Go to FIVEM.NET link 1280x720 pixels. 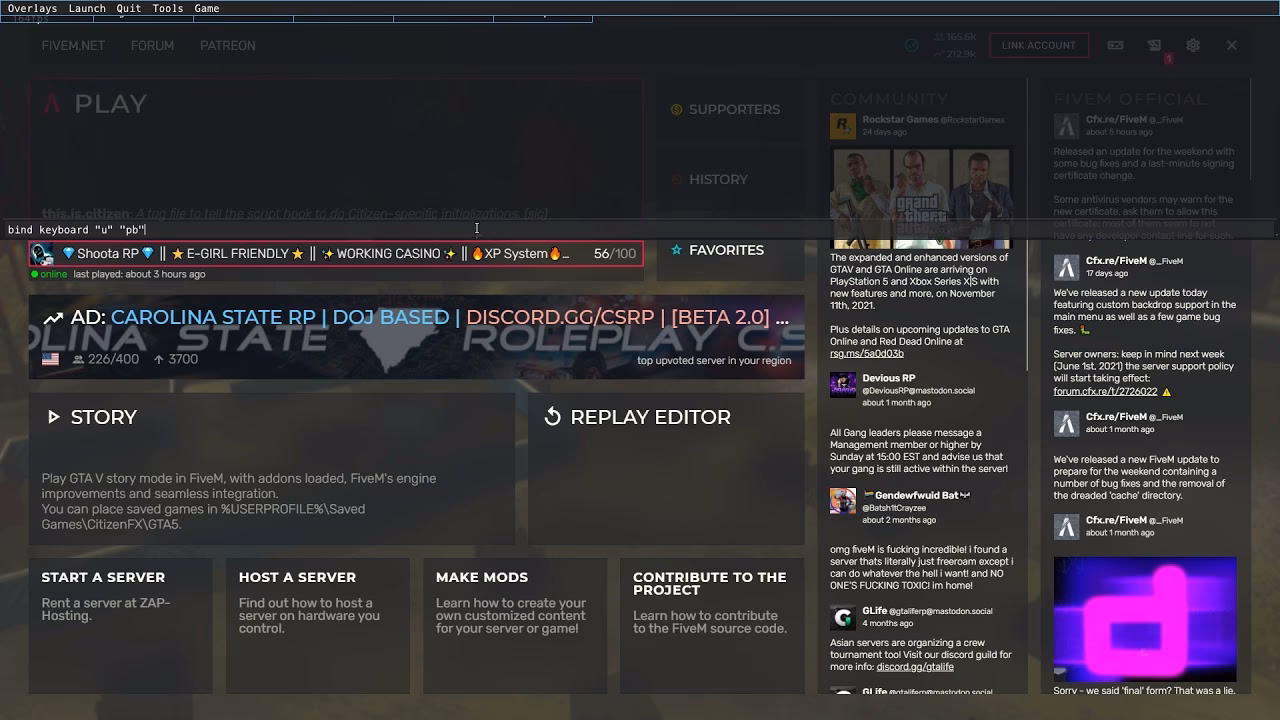pos(73,46)
